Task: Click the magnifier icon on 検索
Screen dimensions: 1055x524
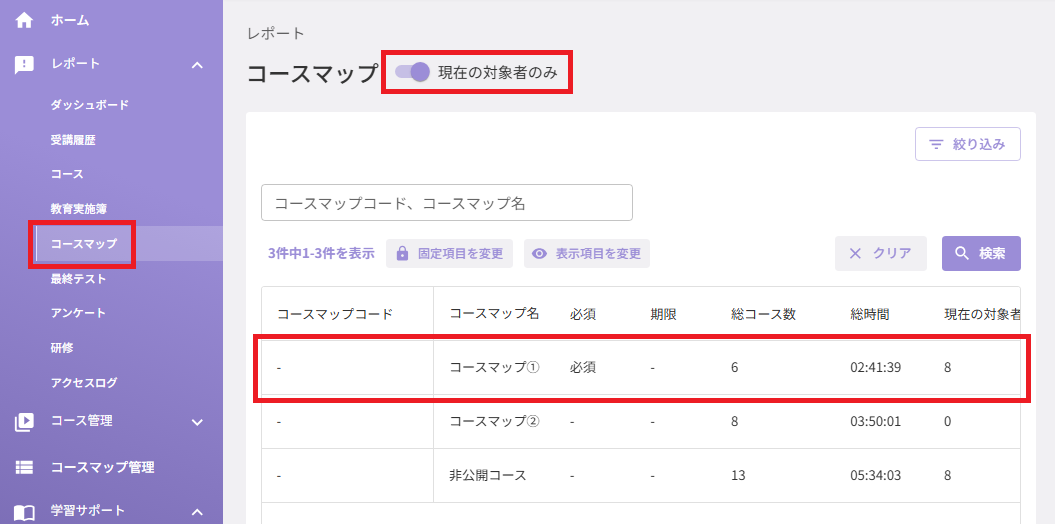Action: 962,254
